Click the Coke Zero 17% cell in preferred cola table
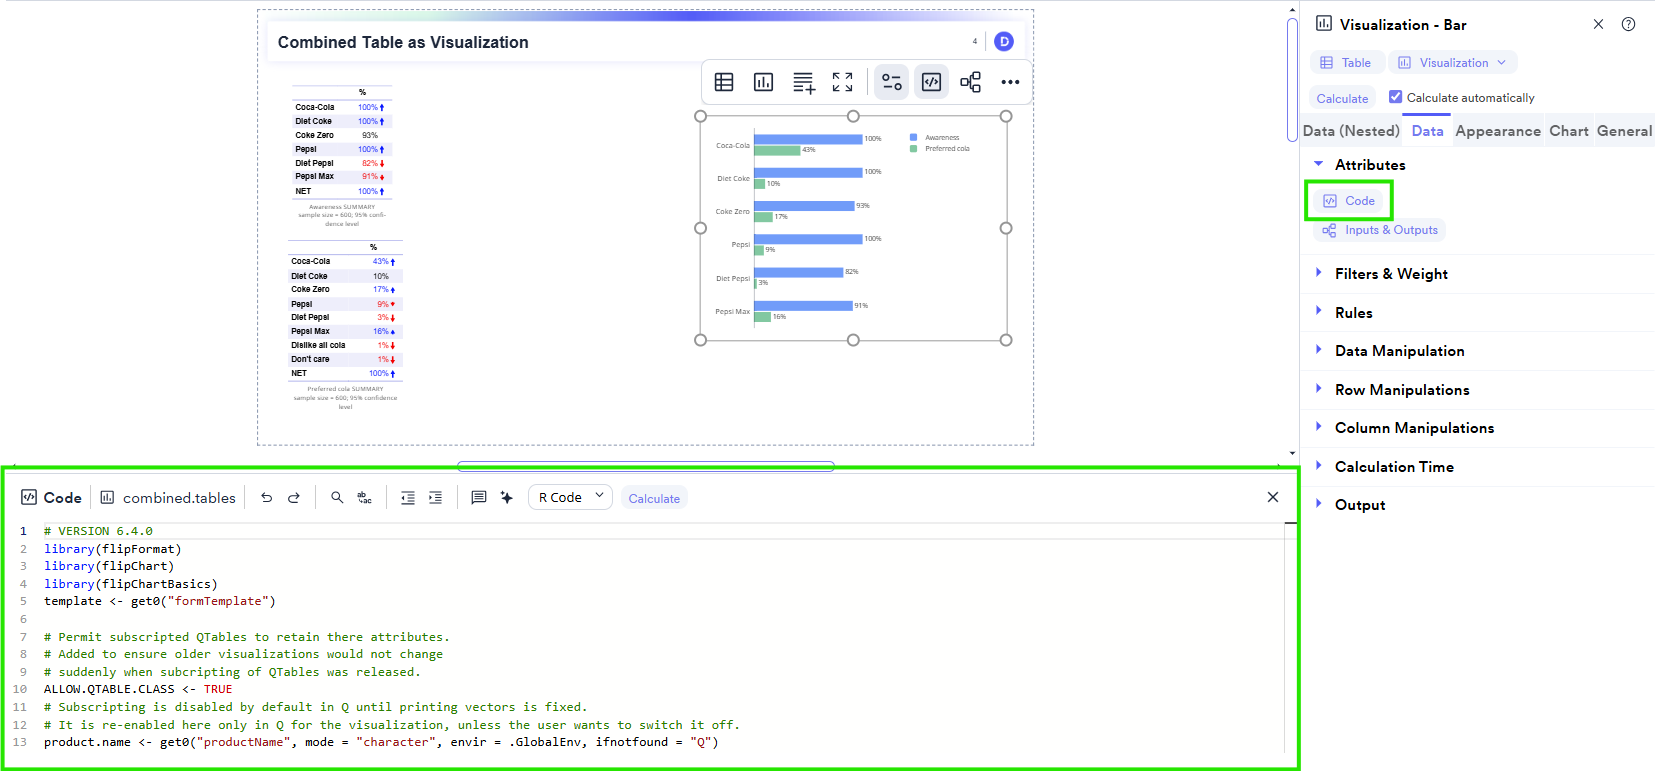Screen dimensions: 1655x771 point(383,290)
